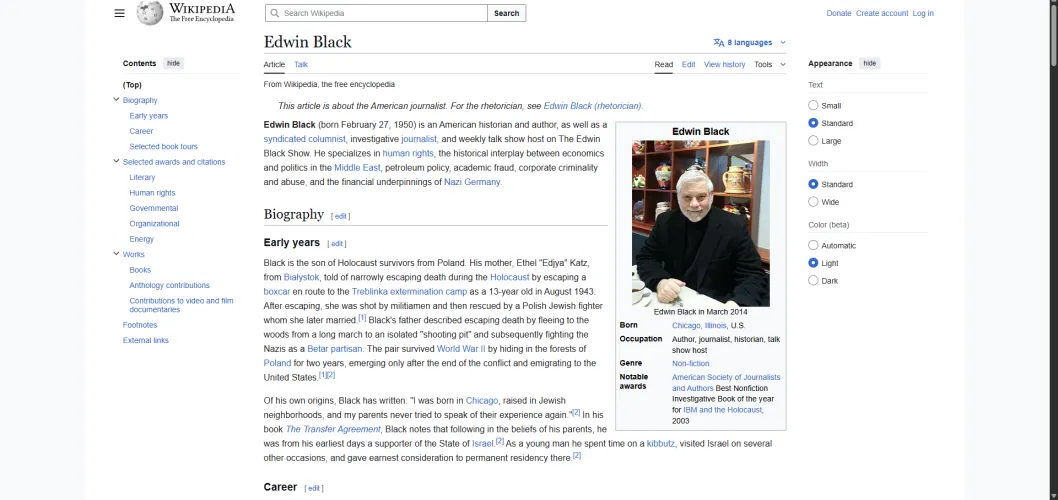The image size is (1058, 500).
Task: Open the Donate link
Action: 839,13
